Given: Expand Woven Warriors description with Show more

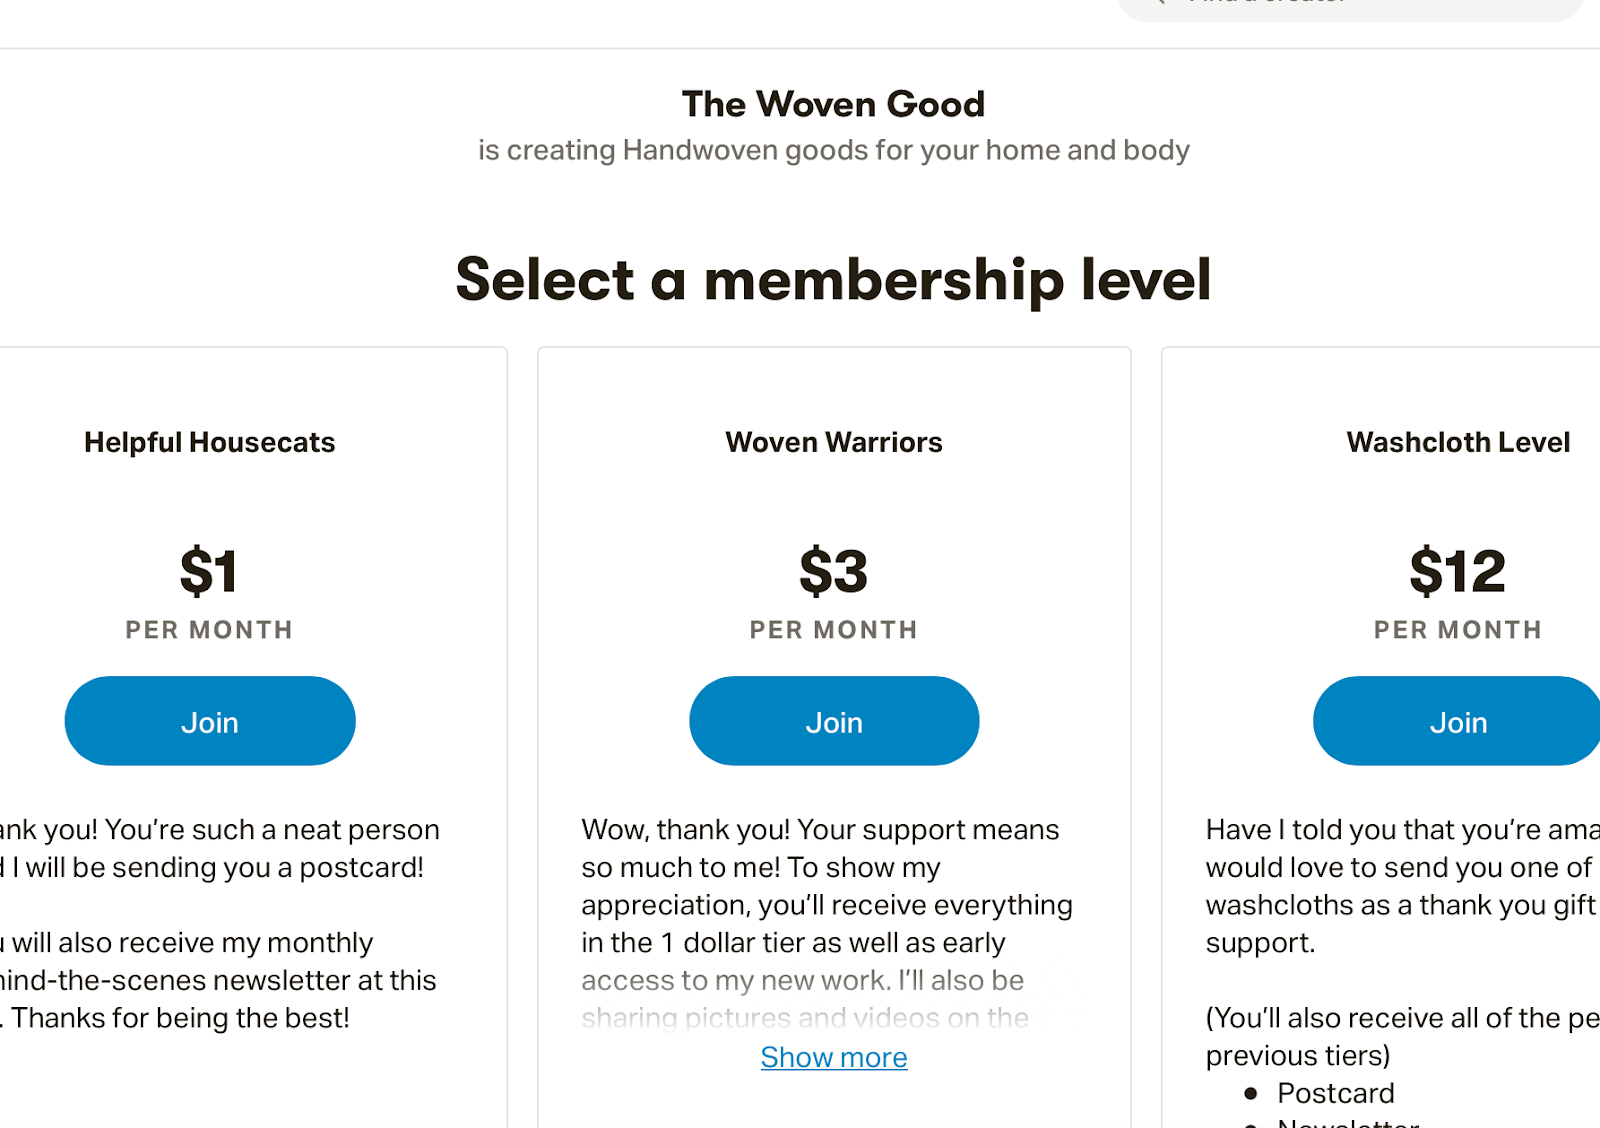Looking at the screenshot, I should pyautogui.click(x=834, y=1057).
